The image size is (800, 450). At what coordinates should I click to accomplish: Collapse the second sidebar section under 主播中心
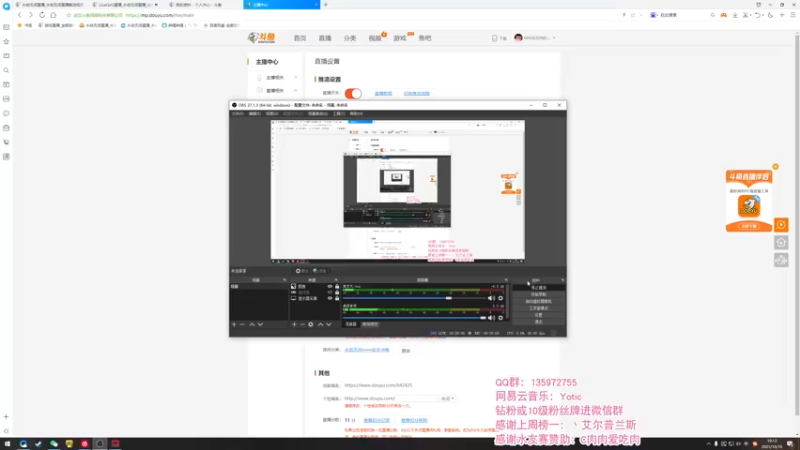295,90
